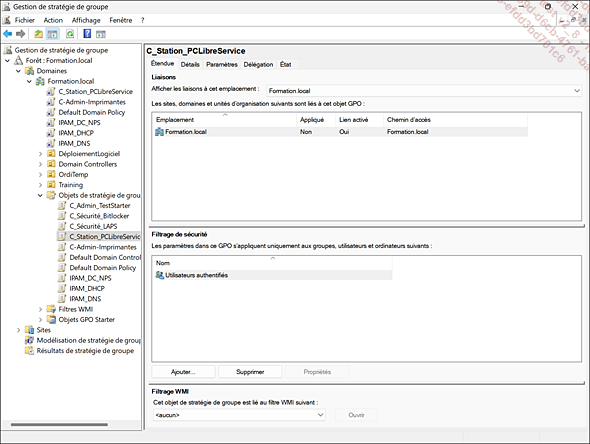Switch to the Paramètres tab
The image size is (590, 444).
pos(222,64)
